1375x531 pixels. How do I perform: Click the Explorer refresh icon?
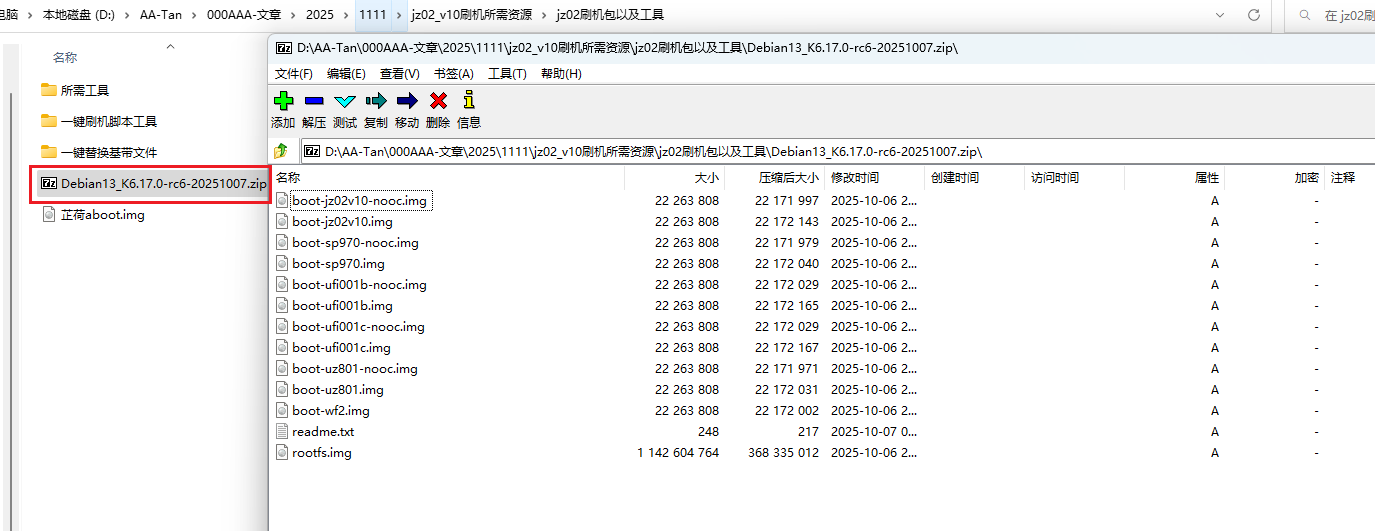(x=1254, y=15)
